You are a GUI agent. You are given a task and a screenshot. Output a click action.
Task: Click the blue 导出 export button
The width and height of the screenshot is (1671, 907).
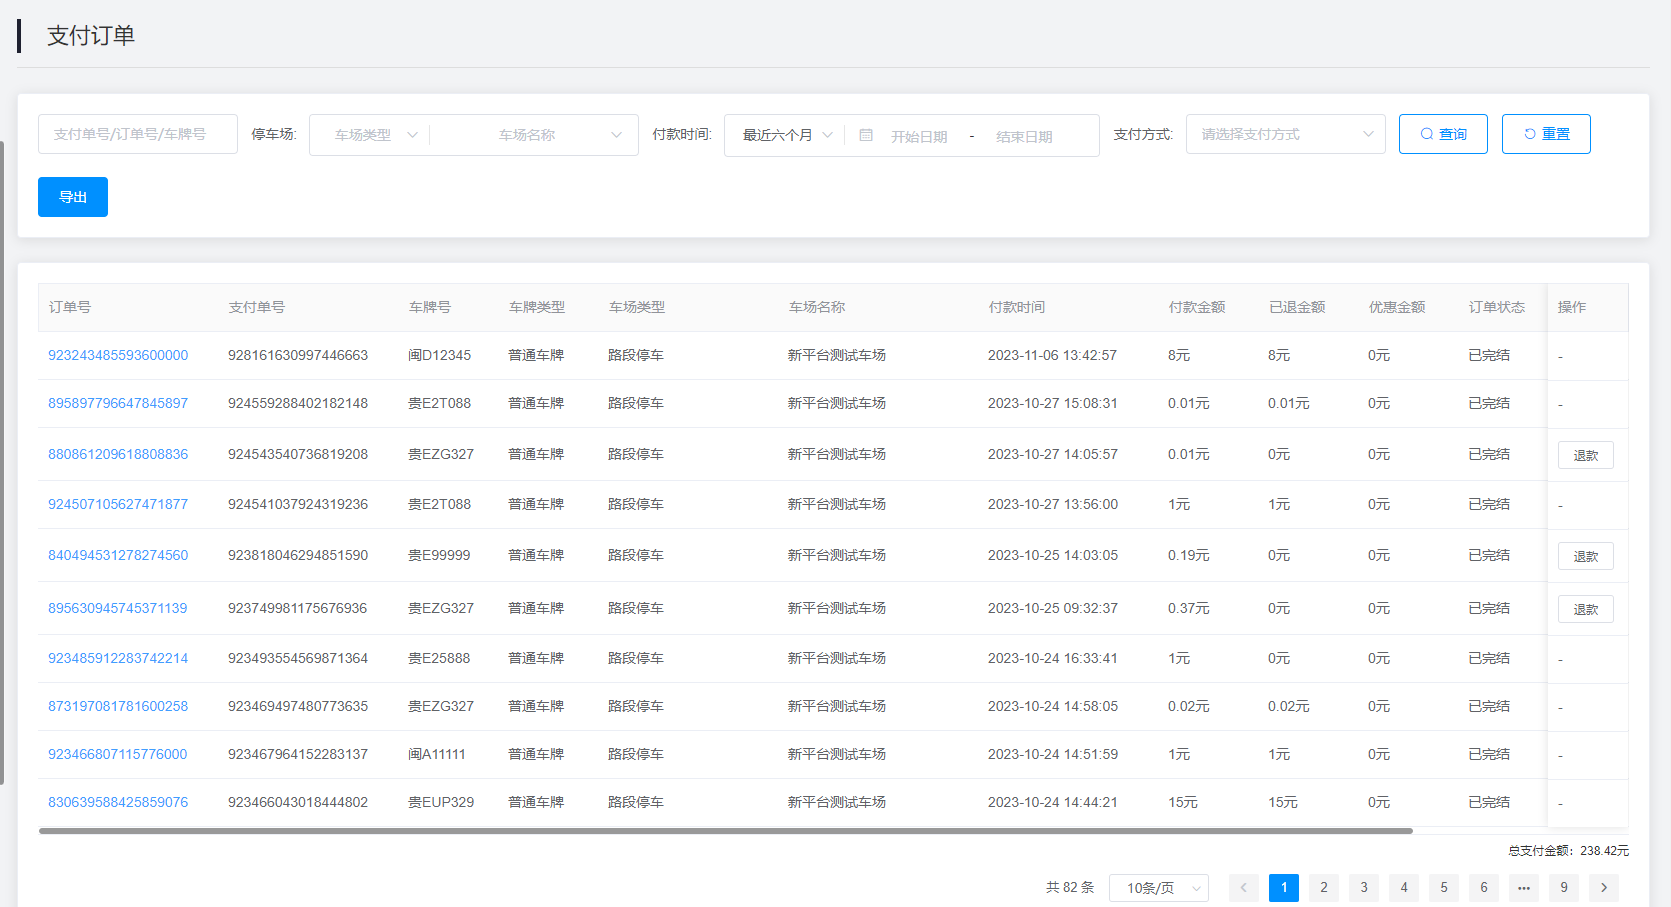(x=73, y=197)
